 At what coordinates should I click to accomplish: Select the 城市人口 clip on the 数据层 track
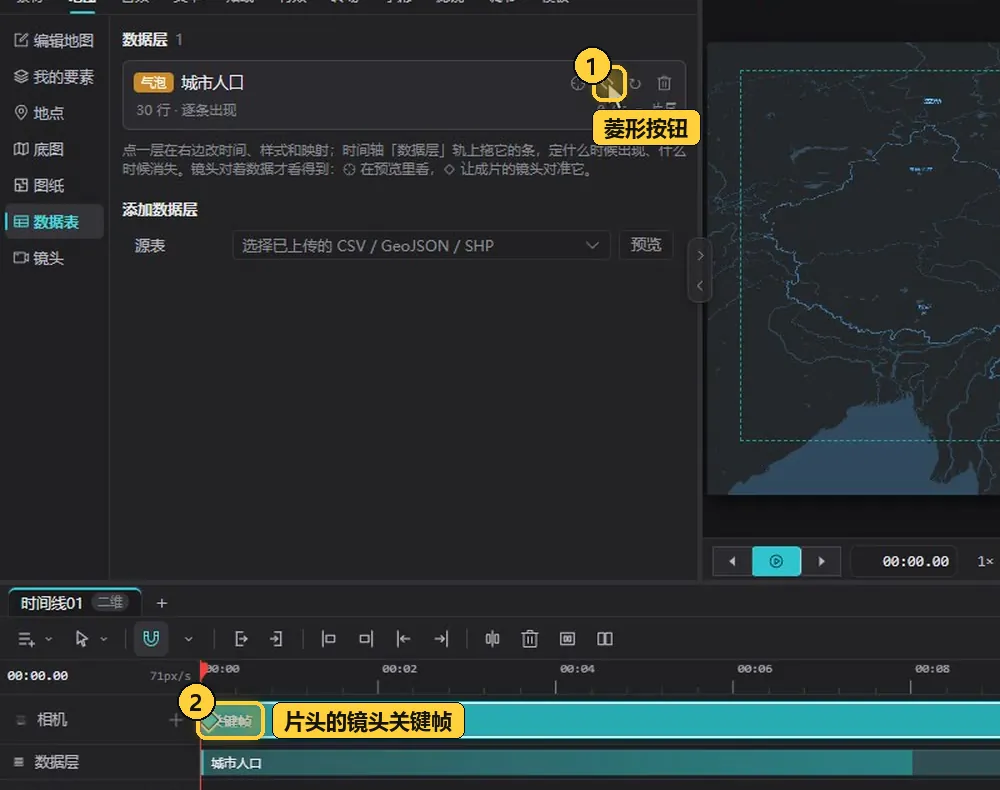tap(557, 763)
